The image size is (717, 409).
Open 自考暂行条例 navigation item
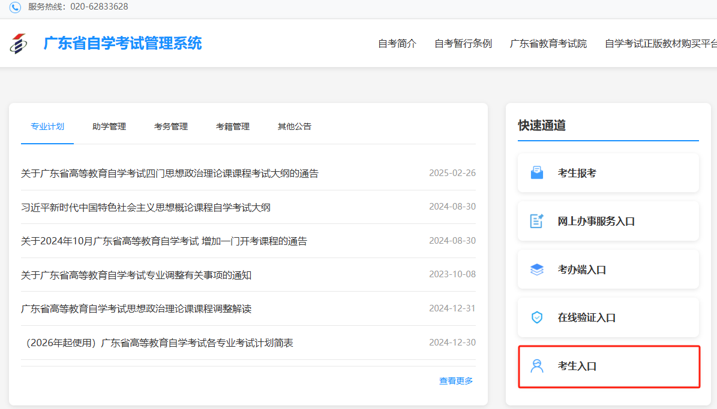463,44
